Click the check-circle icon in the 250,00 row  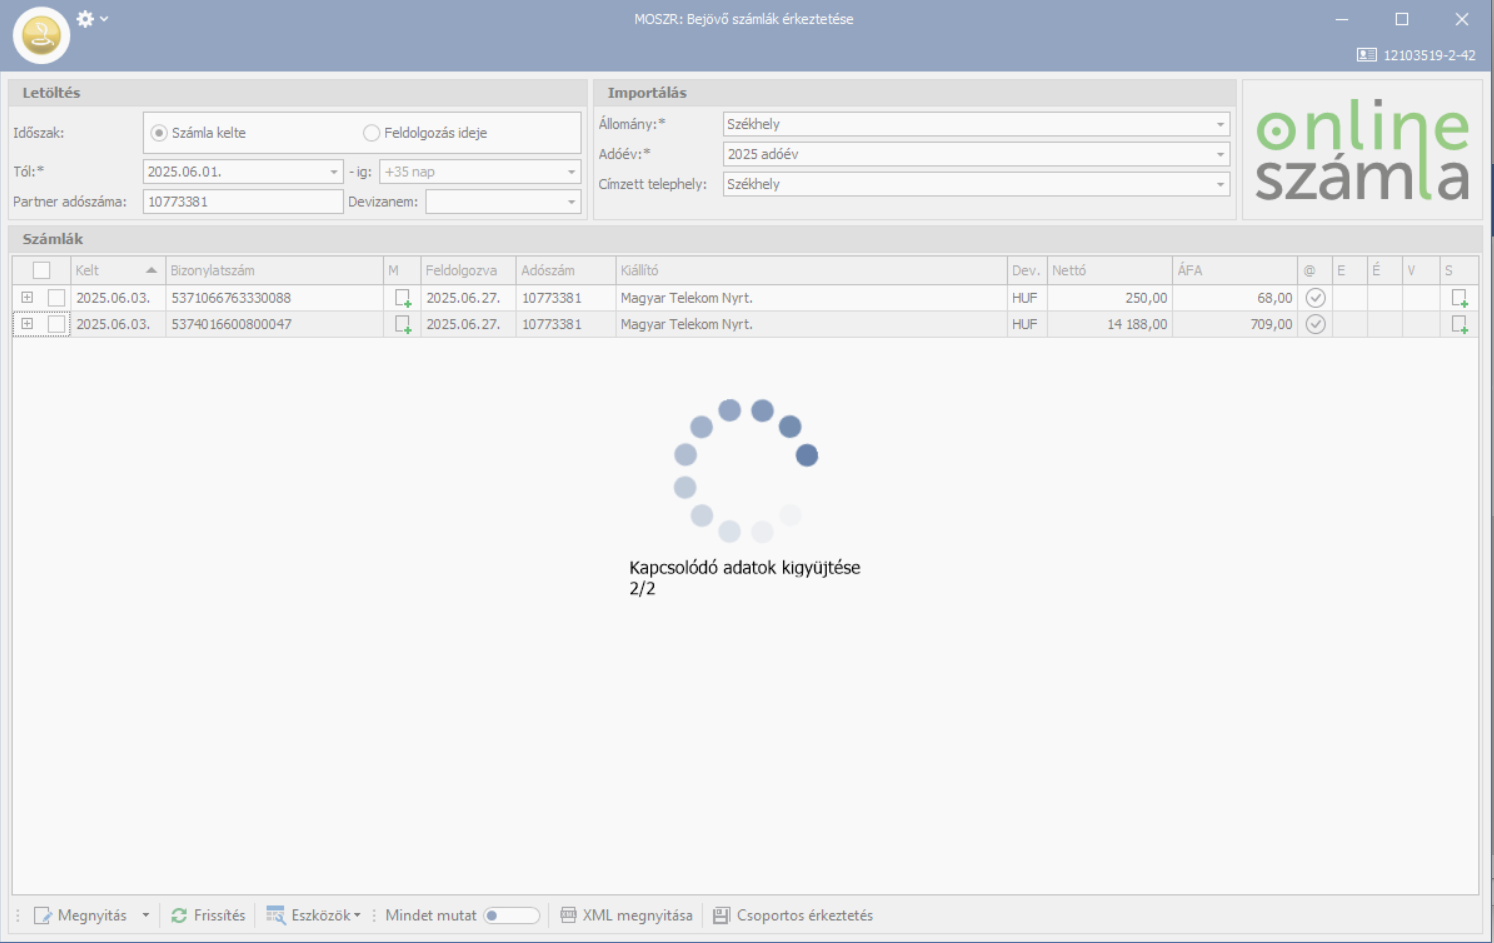point(1316,298)
